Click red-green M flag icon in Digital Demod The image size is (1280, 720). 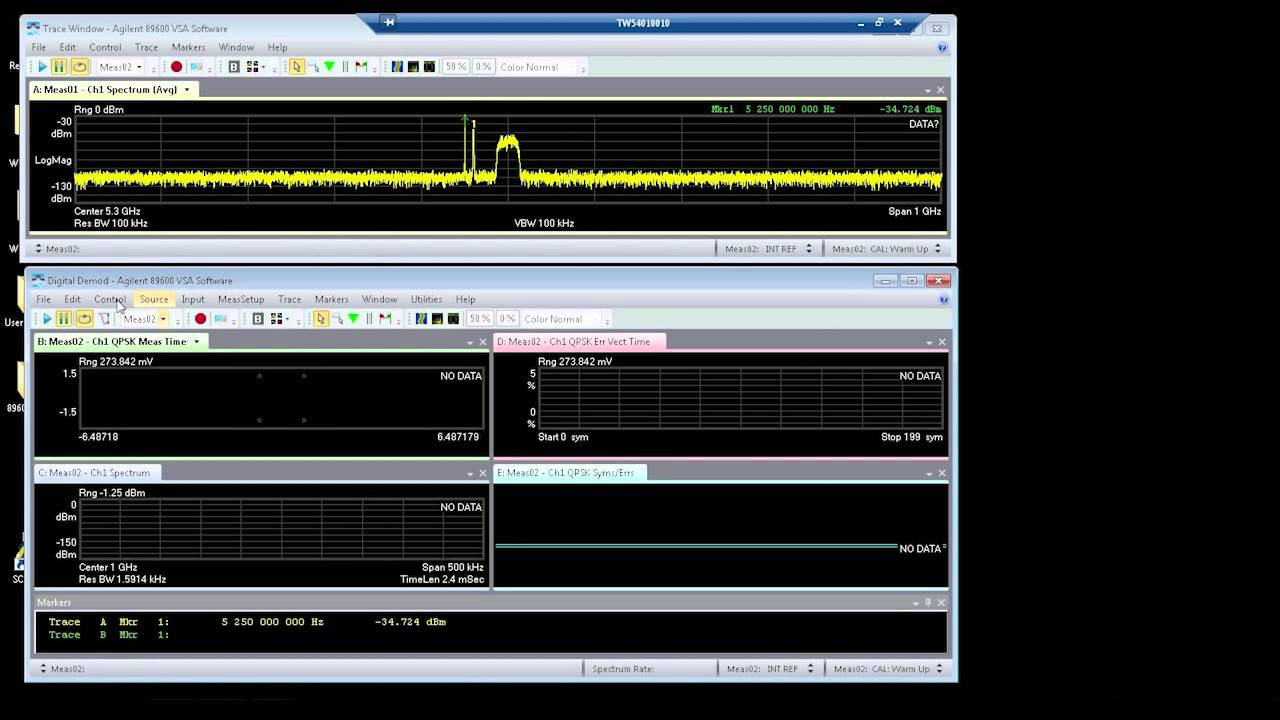385,319
